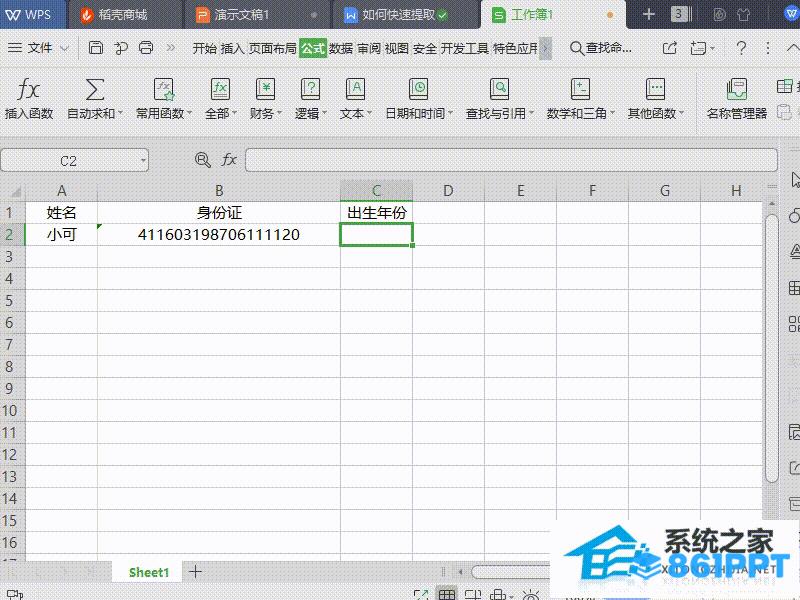This screenshot has width=800, height=600.
Task: Click the horizontal scrollbar track
Action: (x=510, y=572)
